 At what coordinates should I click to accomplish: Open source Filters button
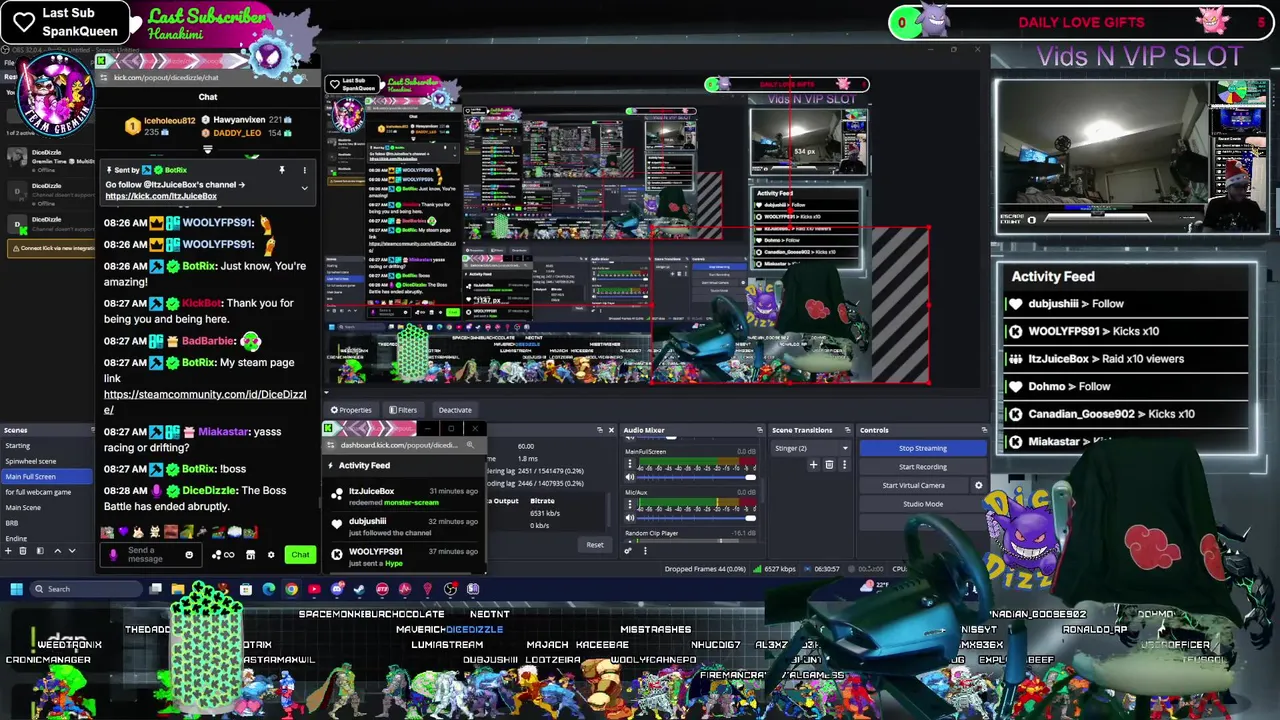click(404, 410)
